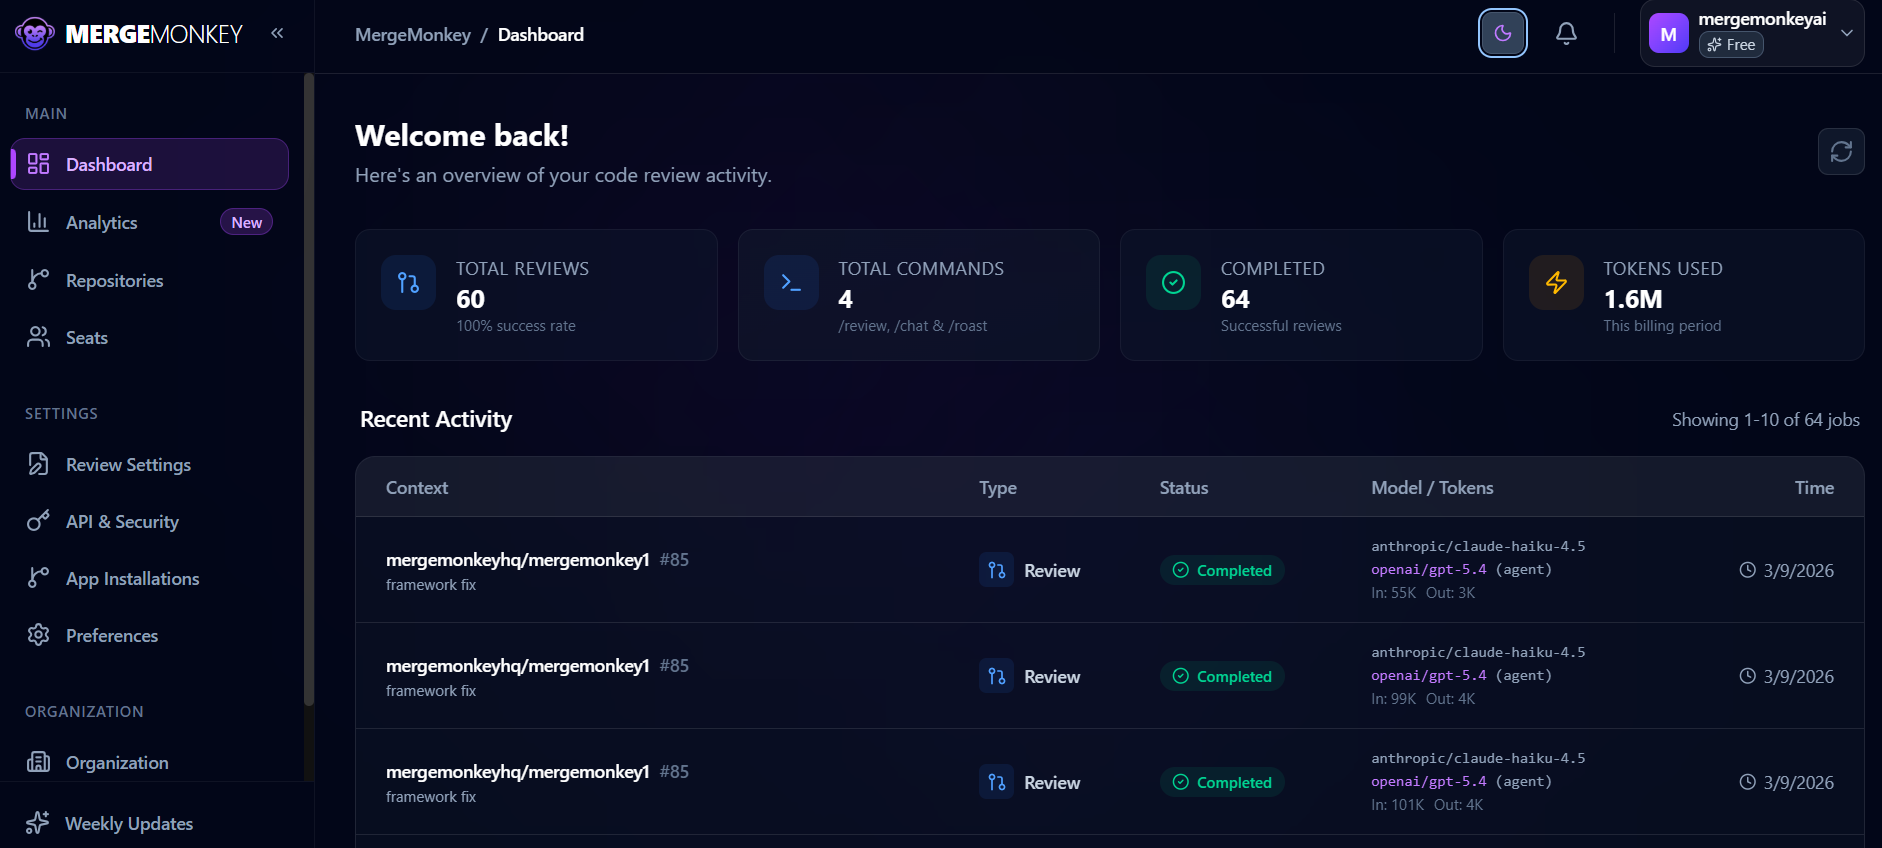Click the Review Settings document icon
Viewport: 1882px width, 848px height.
tap(38, 464)
